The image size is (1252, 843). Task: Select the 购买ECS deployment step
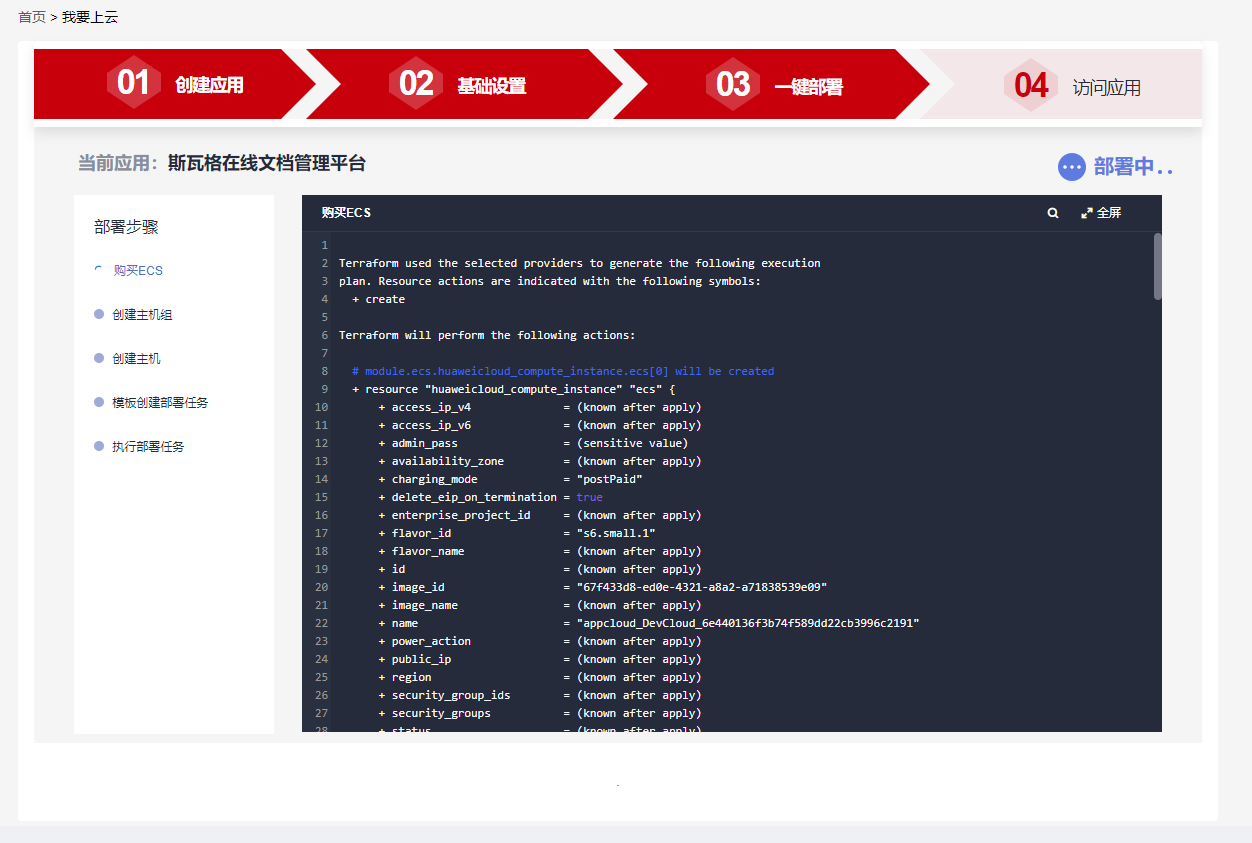click(x=138, y=271)
